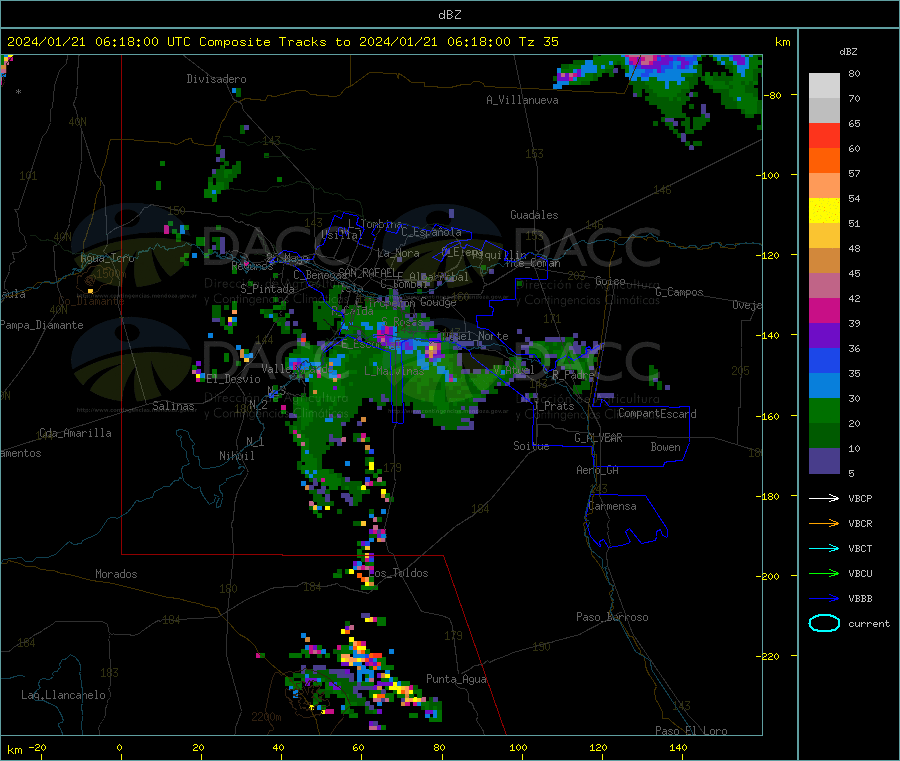The width and height of the screenshot is (900, 761).
Task: Click the Salinas map label
Action: [x=173, y=406]
